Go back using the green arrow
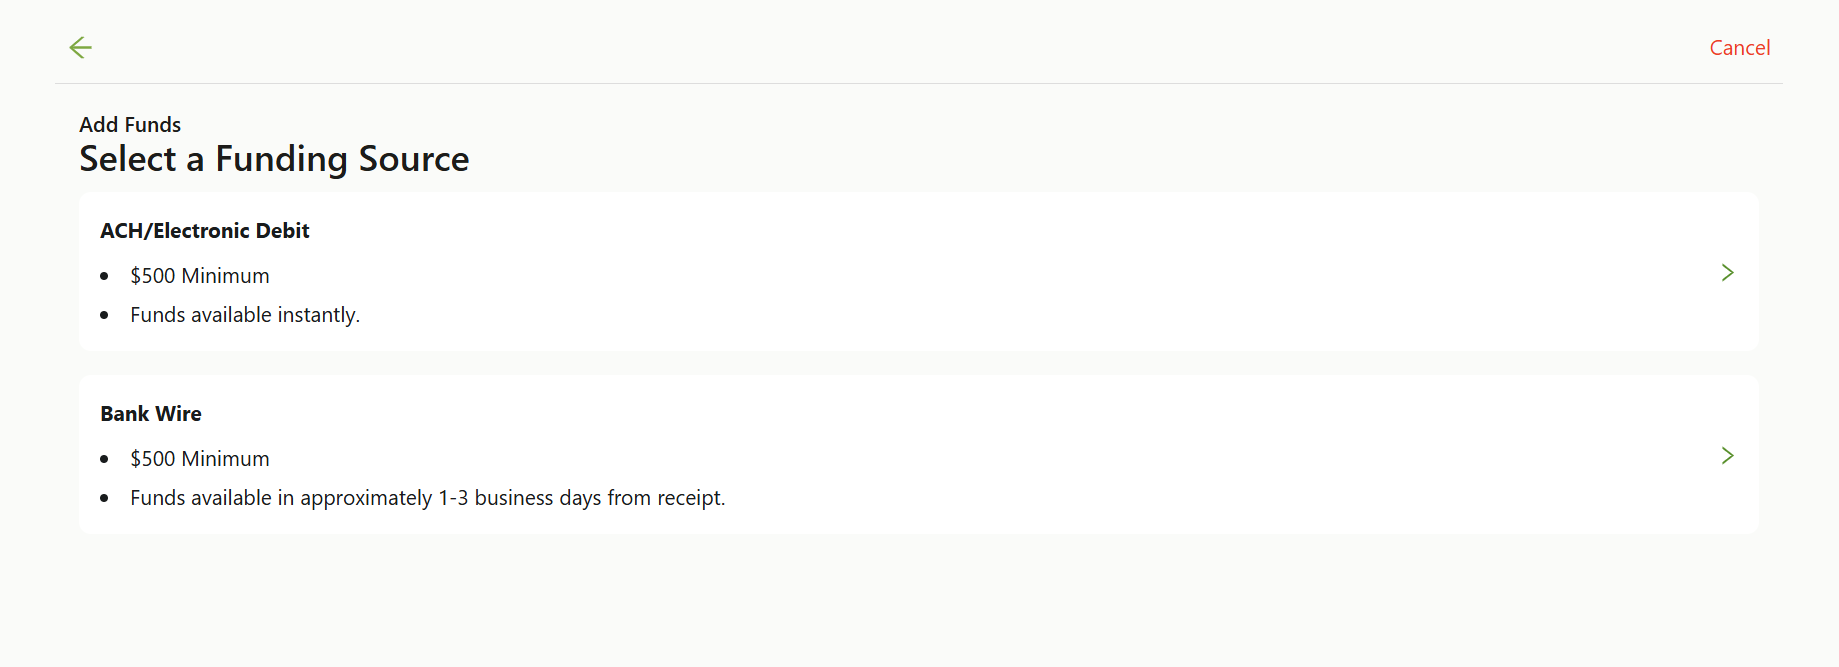The image size is (1839, 667). pyautogui.click(x=81, y=47)
